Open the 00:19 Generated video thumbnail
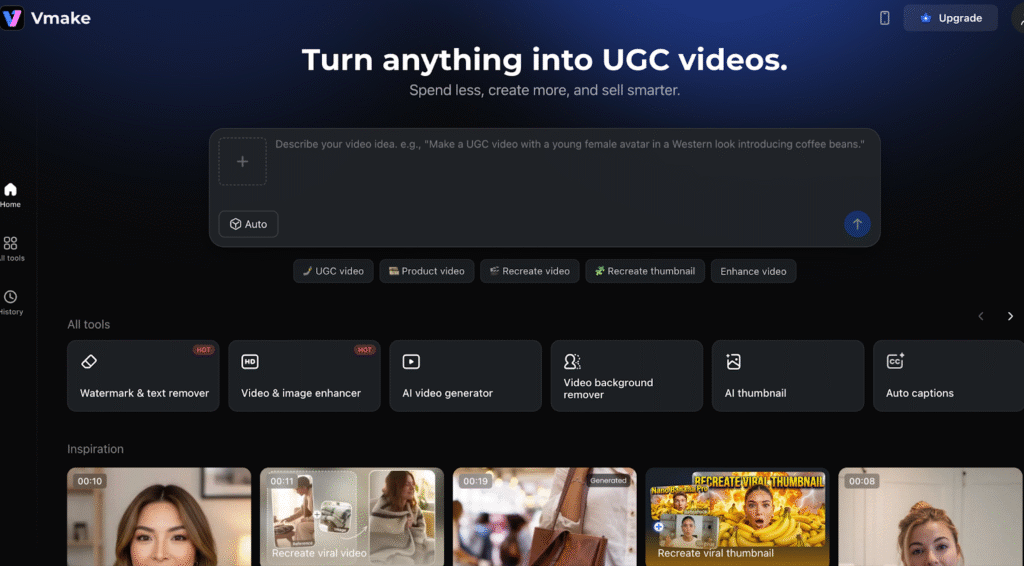Screen dimensions: 1024x566 click(545, 516)
